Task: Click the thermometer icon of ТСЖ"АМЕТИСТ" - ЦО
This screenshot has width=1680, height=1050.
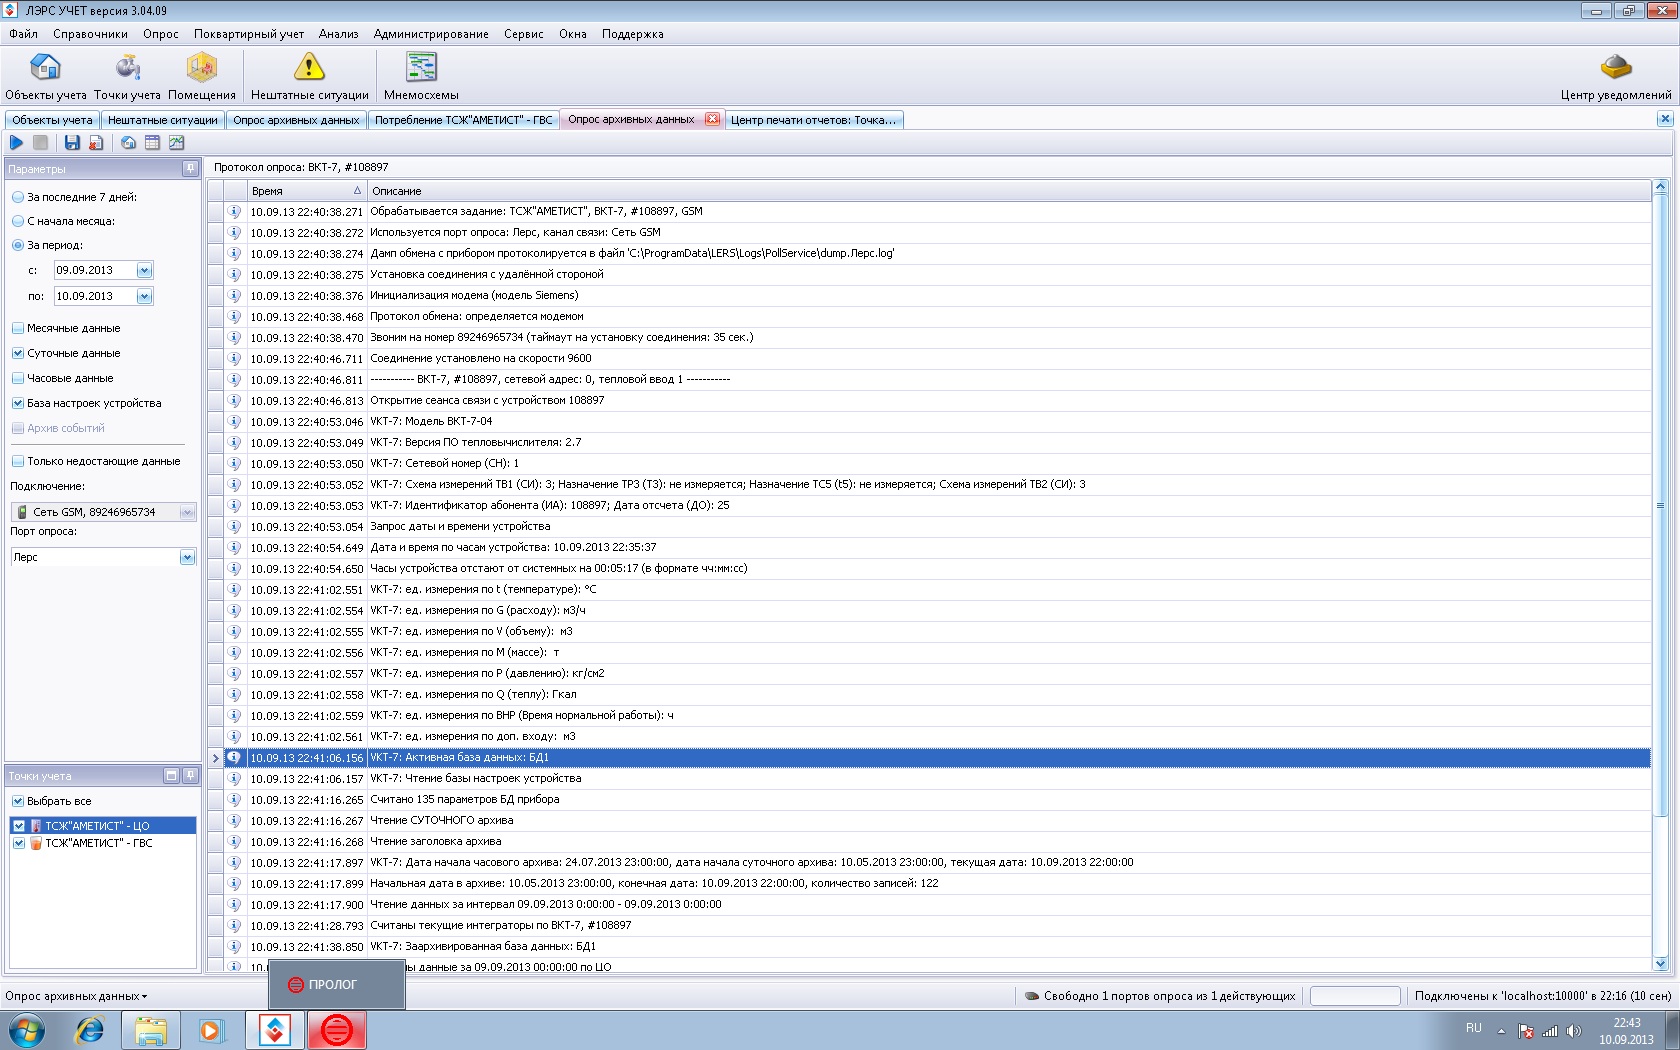Action: (x=36, y=826)
